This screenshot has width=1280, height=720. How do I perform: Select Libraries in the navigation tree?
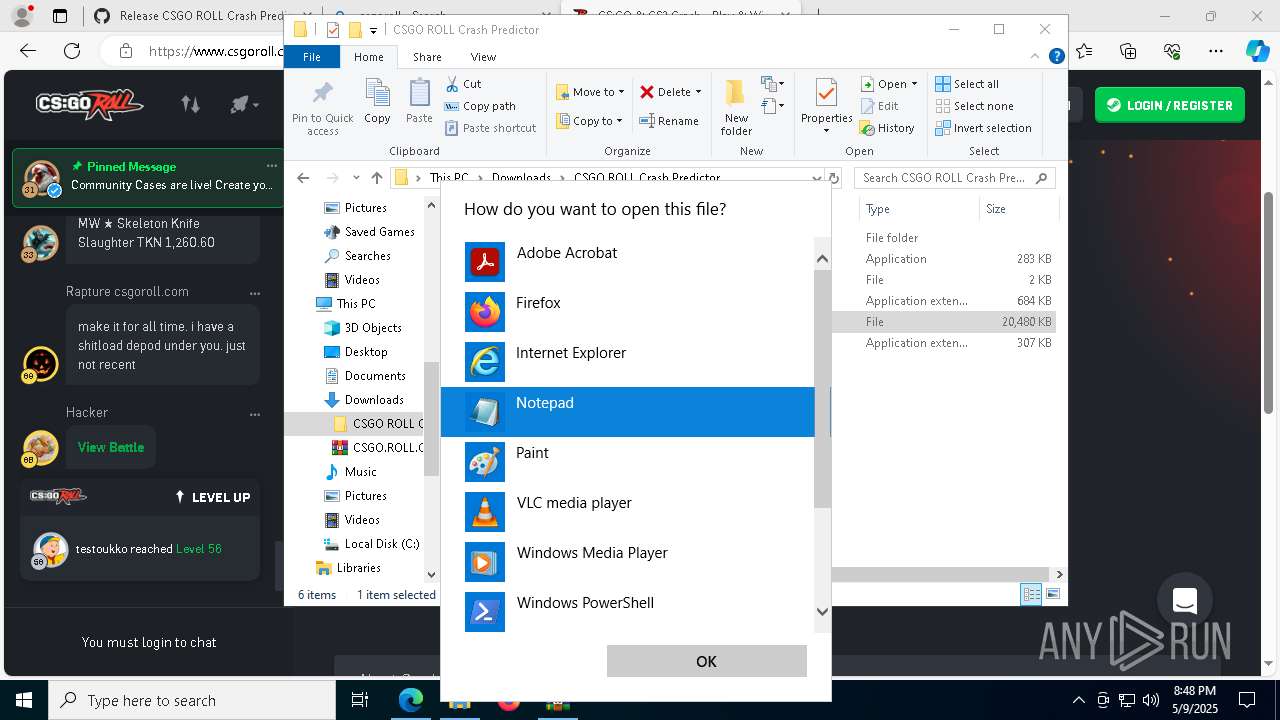[x=348, y=568]
